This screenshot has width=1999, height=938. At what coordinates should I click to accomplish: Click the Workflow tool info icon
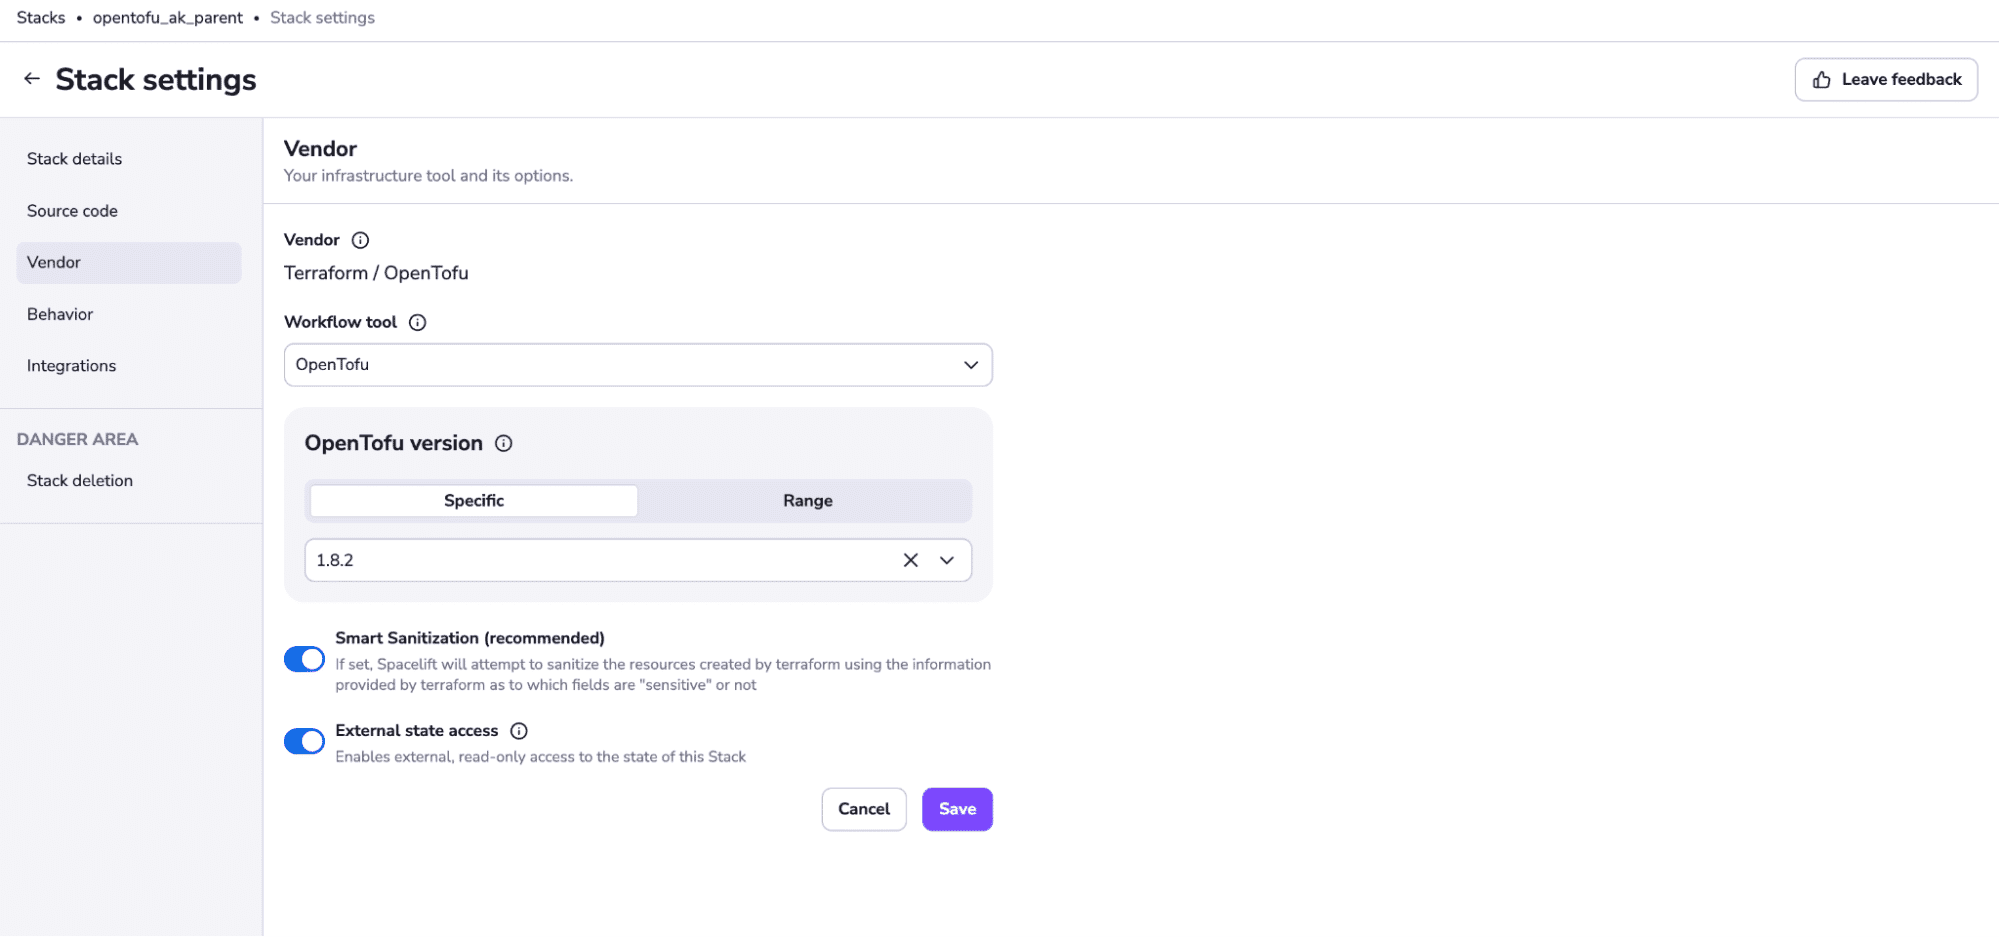(418, 322)
